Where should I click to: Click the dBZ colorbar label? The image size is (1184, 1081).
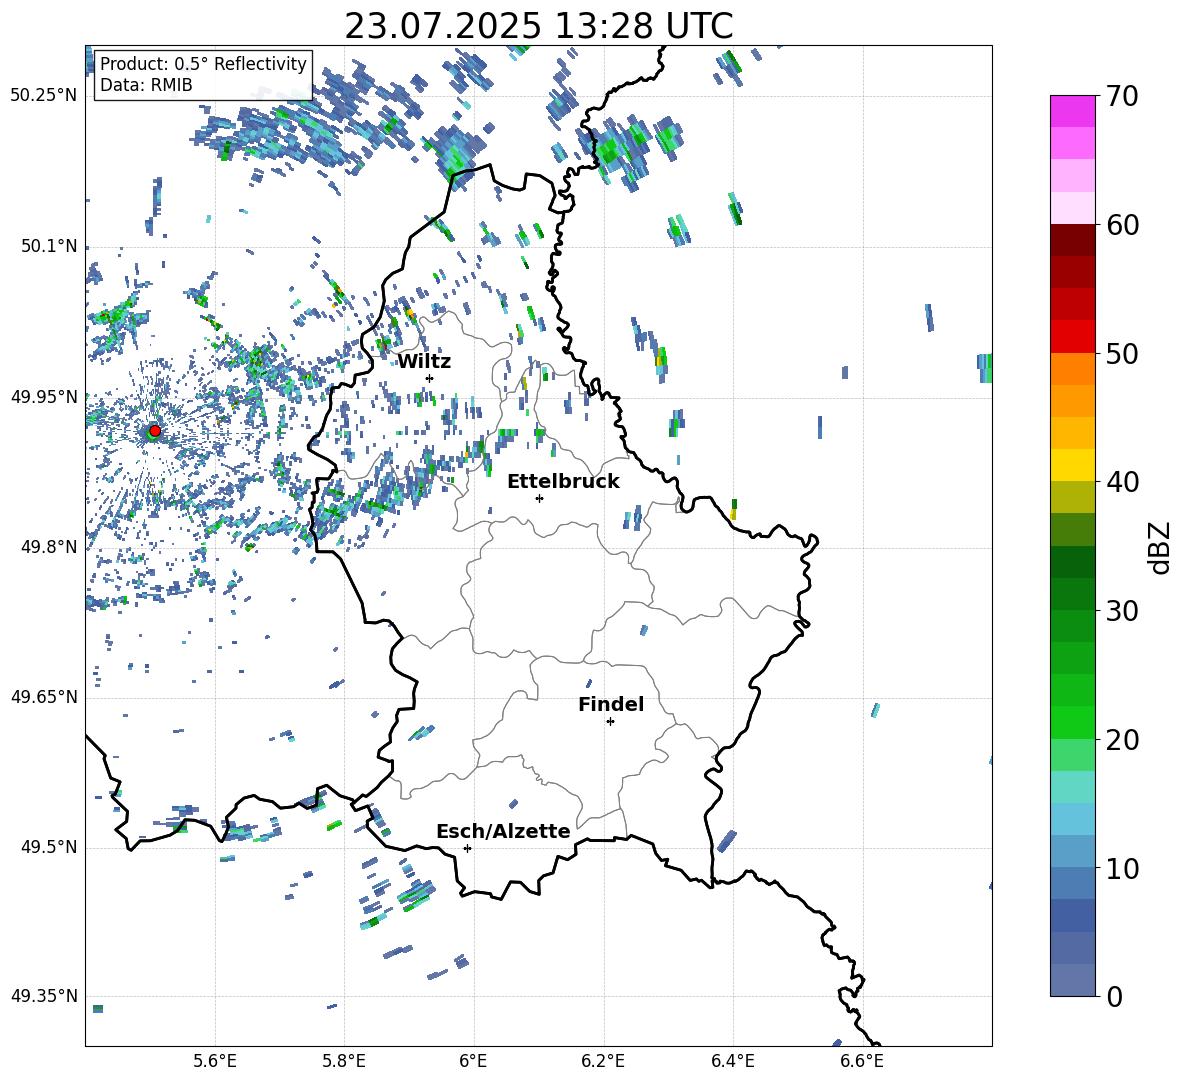coord(1159,547)
